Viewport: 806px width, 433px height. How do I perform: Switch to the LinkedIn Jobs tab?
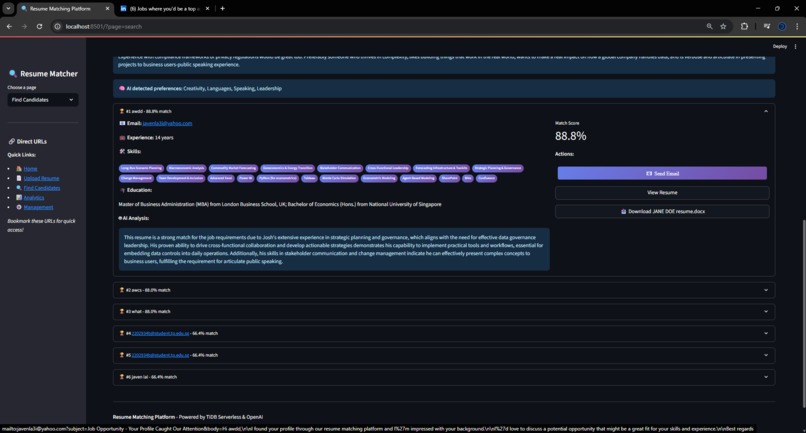(164, 8)
